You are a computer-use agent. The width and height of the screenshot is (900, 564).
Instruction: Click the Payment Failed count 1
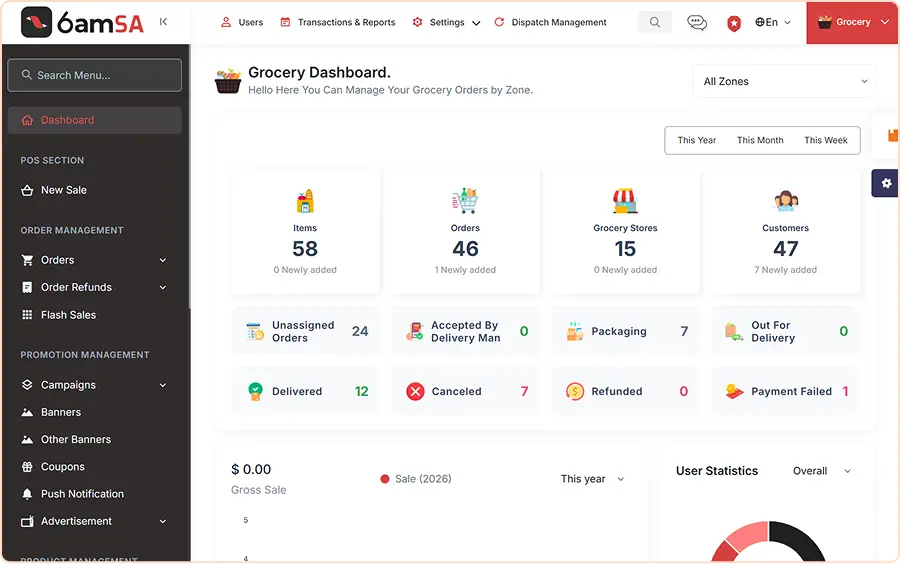(x=845, y=391)
